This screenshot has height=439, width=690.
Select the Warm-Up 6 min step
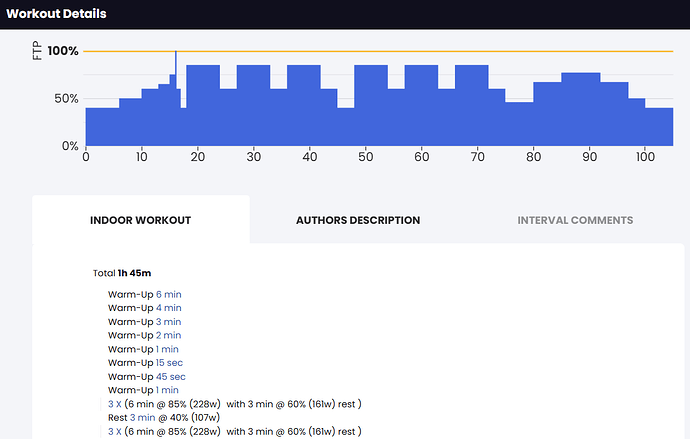point(144,294)
